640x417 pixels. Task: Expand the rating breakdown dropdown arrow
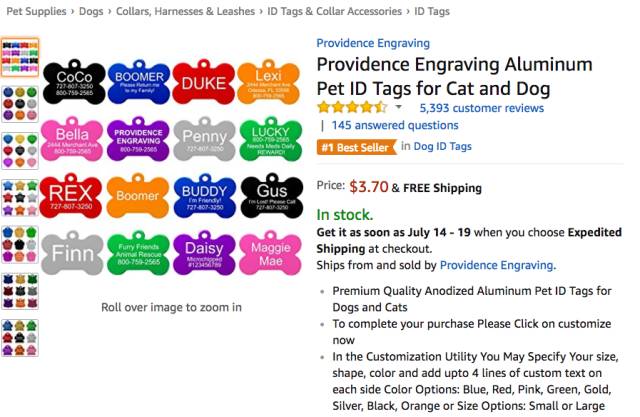(398, 107)
